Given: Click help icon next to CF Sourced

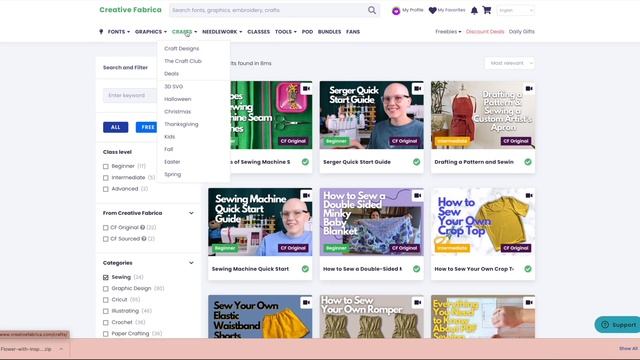Looking at the screenshot, I should tap(144, 239).
